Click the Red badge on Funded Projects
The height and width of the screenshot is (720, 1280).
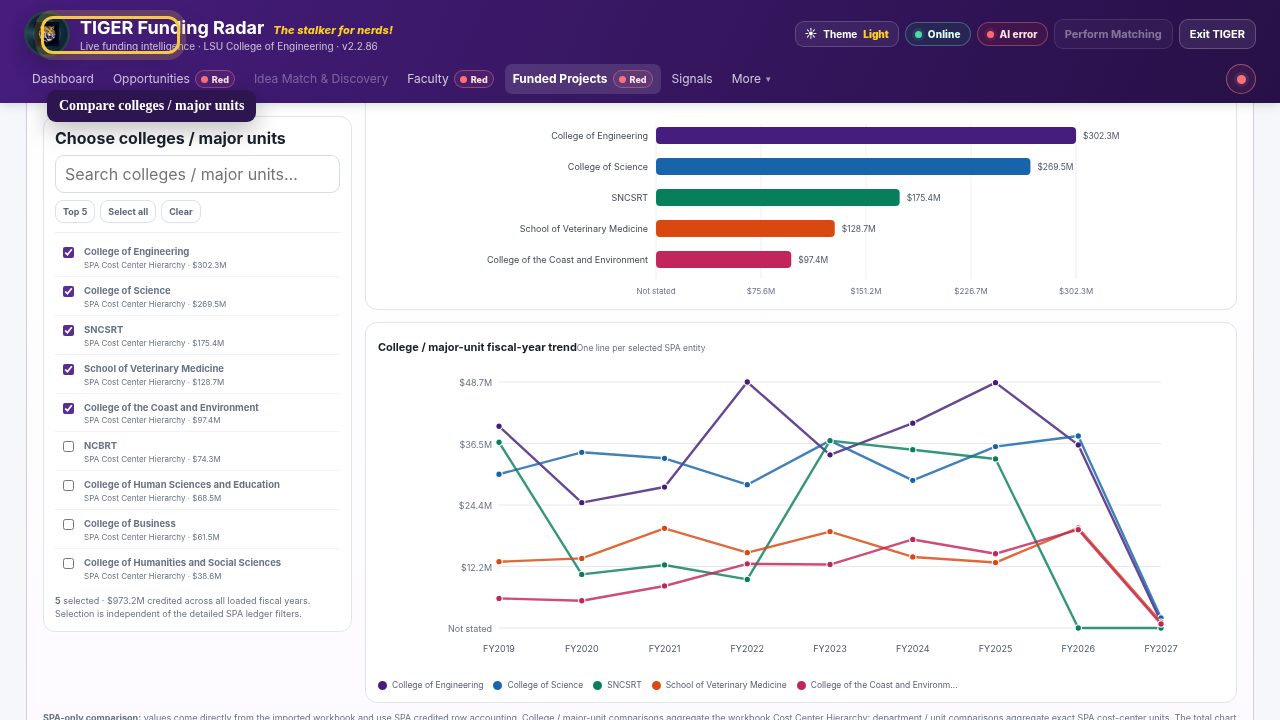pyautogui.click(x=633, y=80)
